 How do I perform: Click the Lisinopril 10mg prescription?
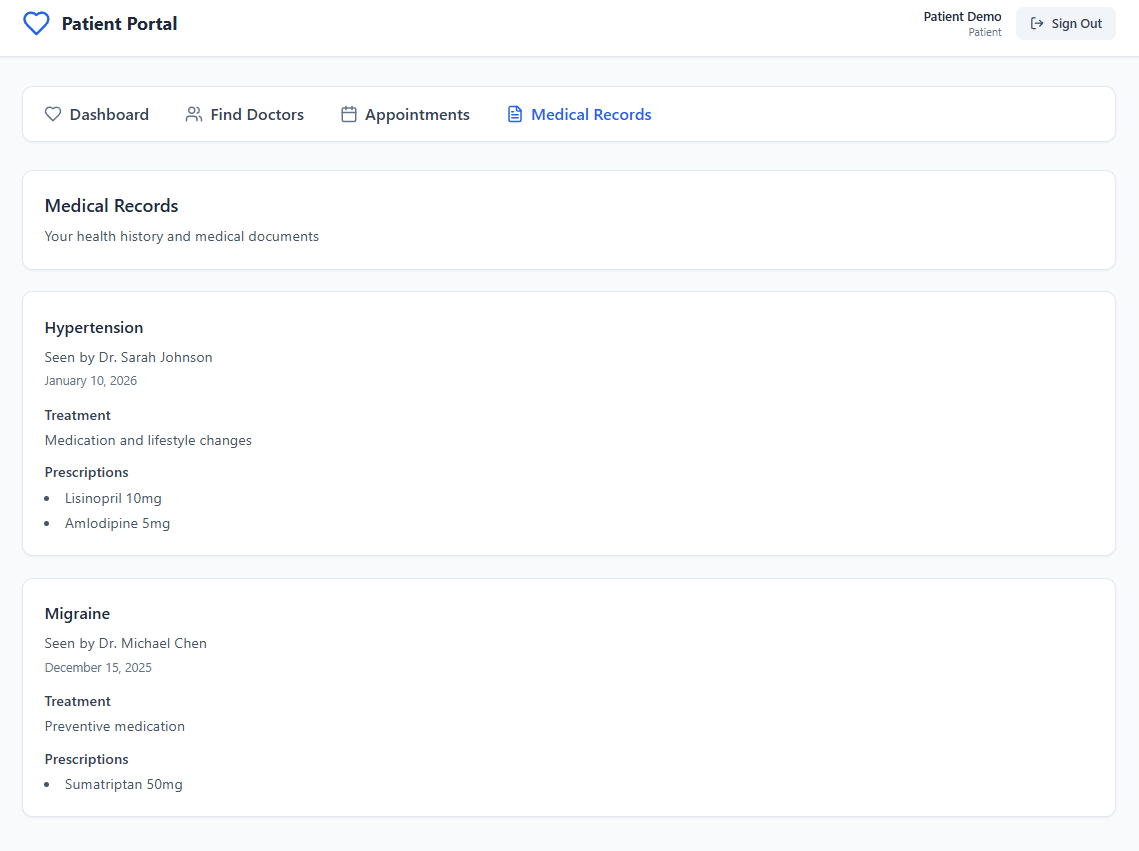[x=113, y=498]
